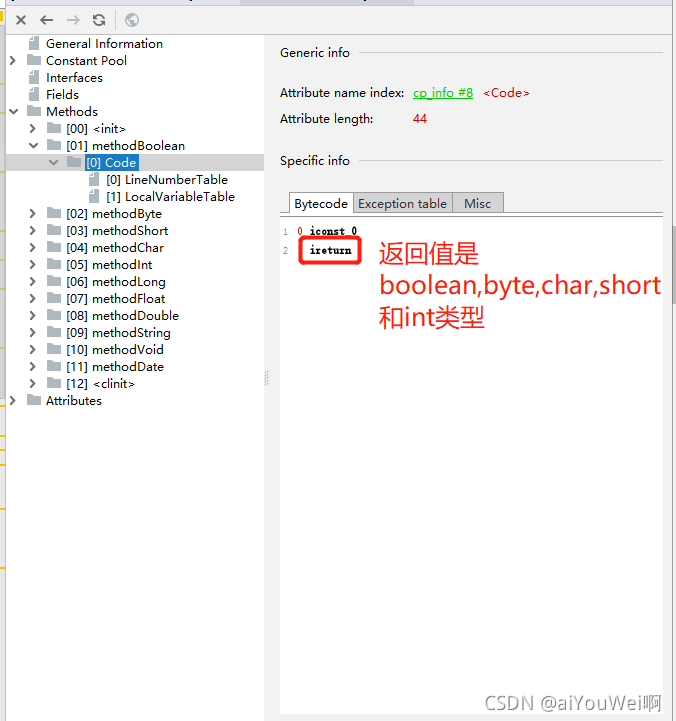Click the LineNumberTable file icon
Screen dimensions: 676x721
[x=94, y=179]
